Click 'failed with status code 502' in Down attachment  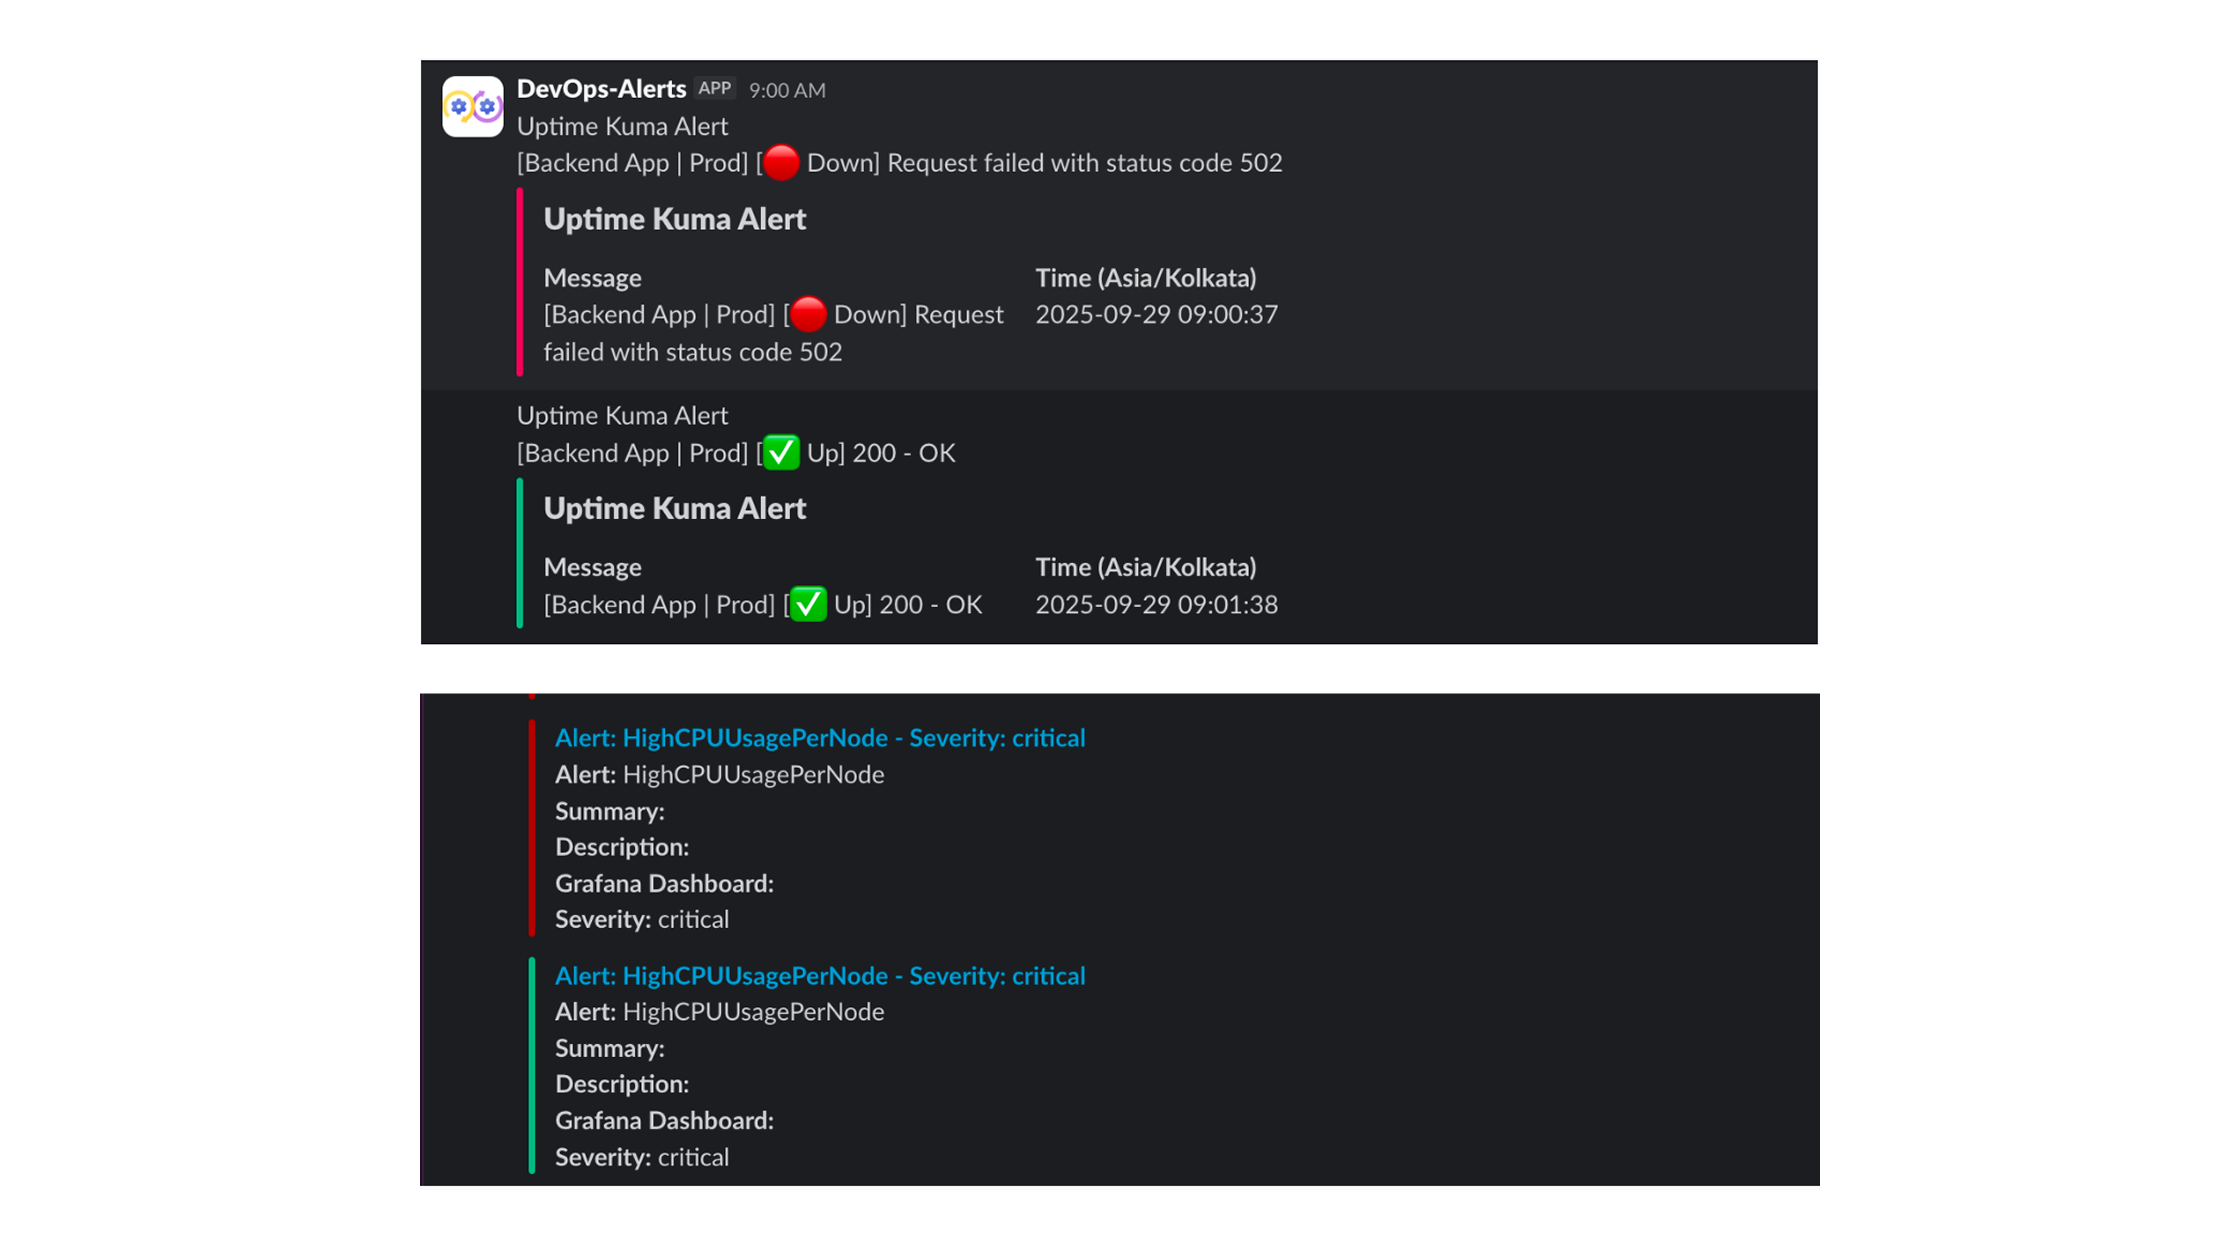point(693,352)
